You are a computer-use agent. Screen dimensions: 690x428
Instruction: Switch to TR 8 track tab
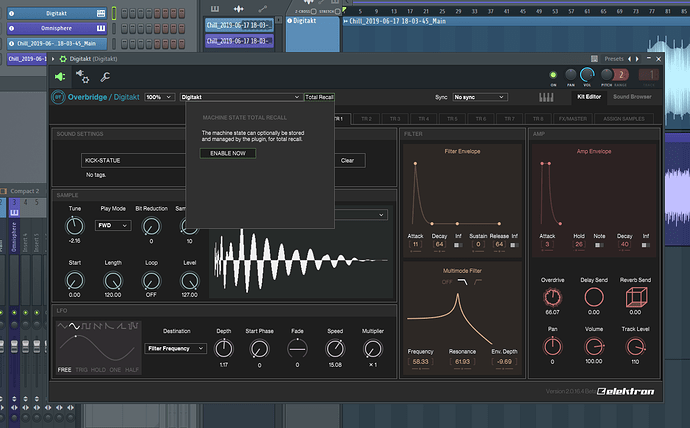538,119
